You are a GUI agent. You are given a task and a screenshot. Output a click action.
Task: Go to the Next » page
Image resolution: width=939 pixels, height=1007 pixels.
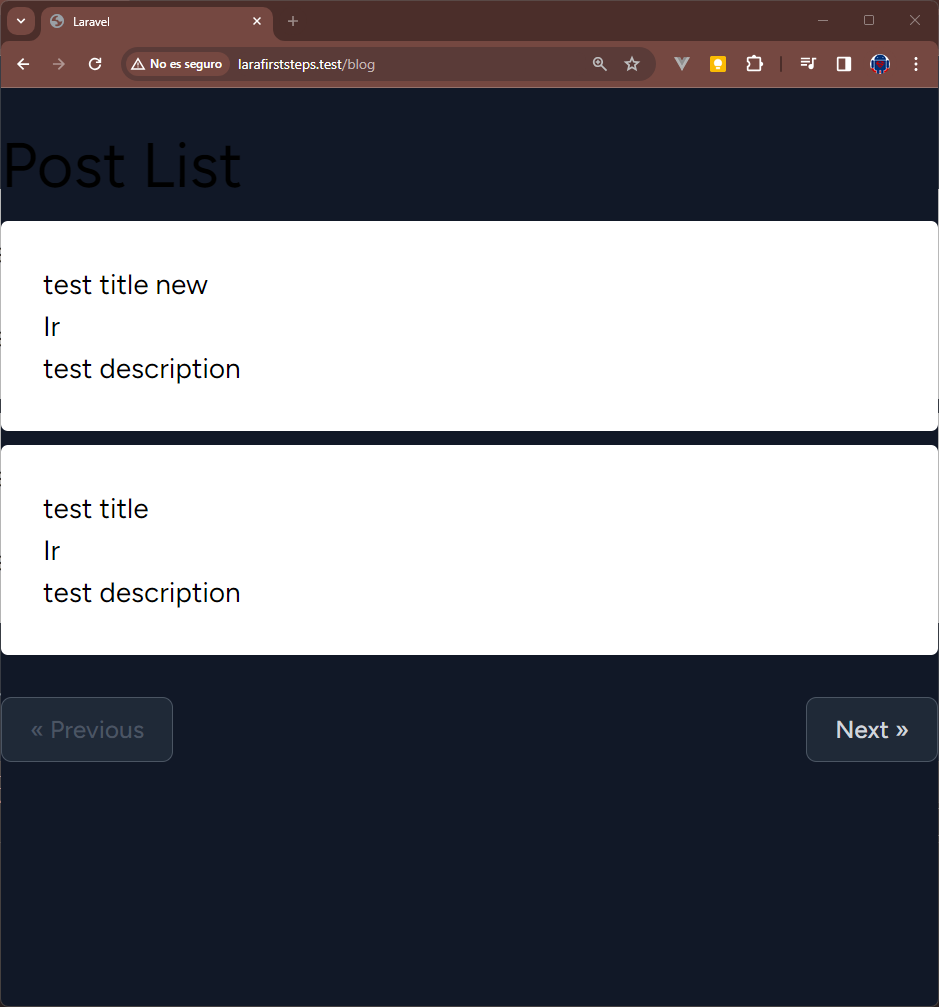871,730
